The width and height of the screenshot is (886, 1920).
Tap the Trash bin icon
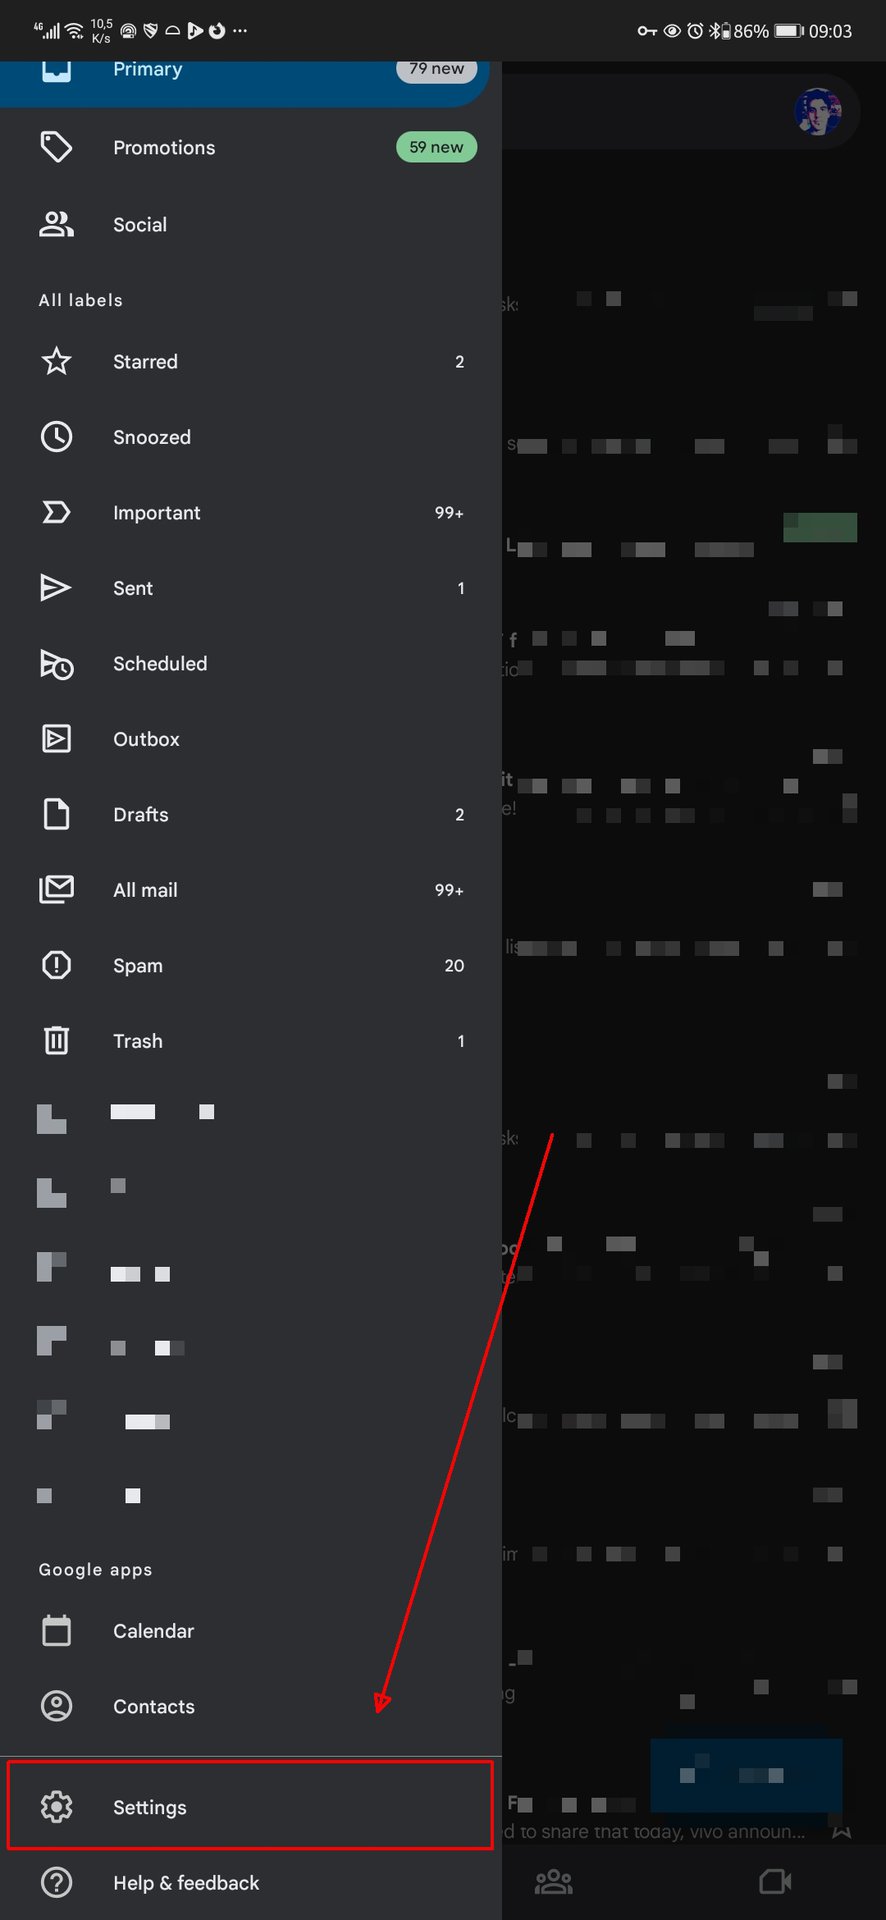click(x=56, y=1041)
